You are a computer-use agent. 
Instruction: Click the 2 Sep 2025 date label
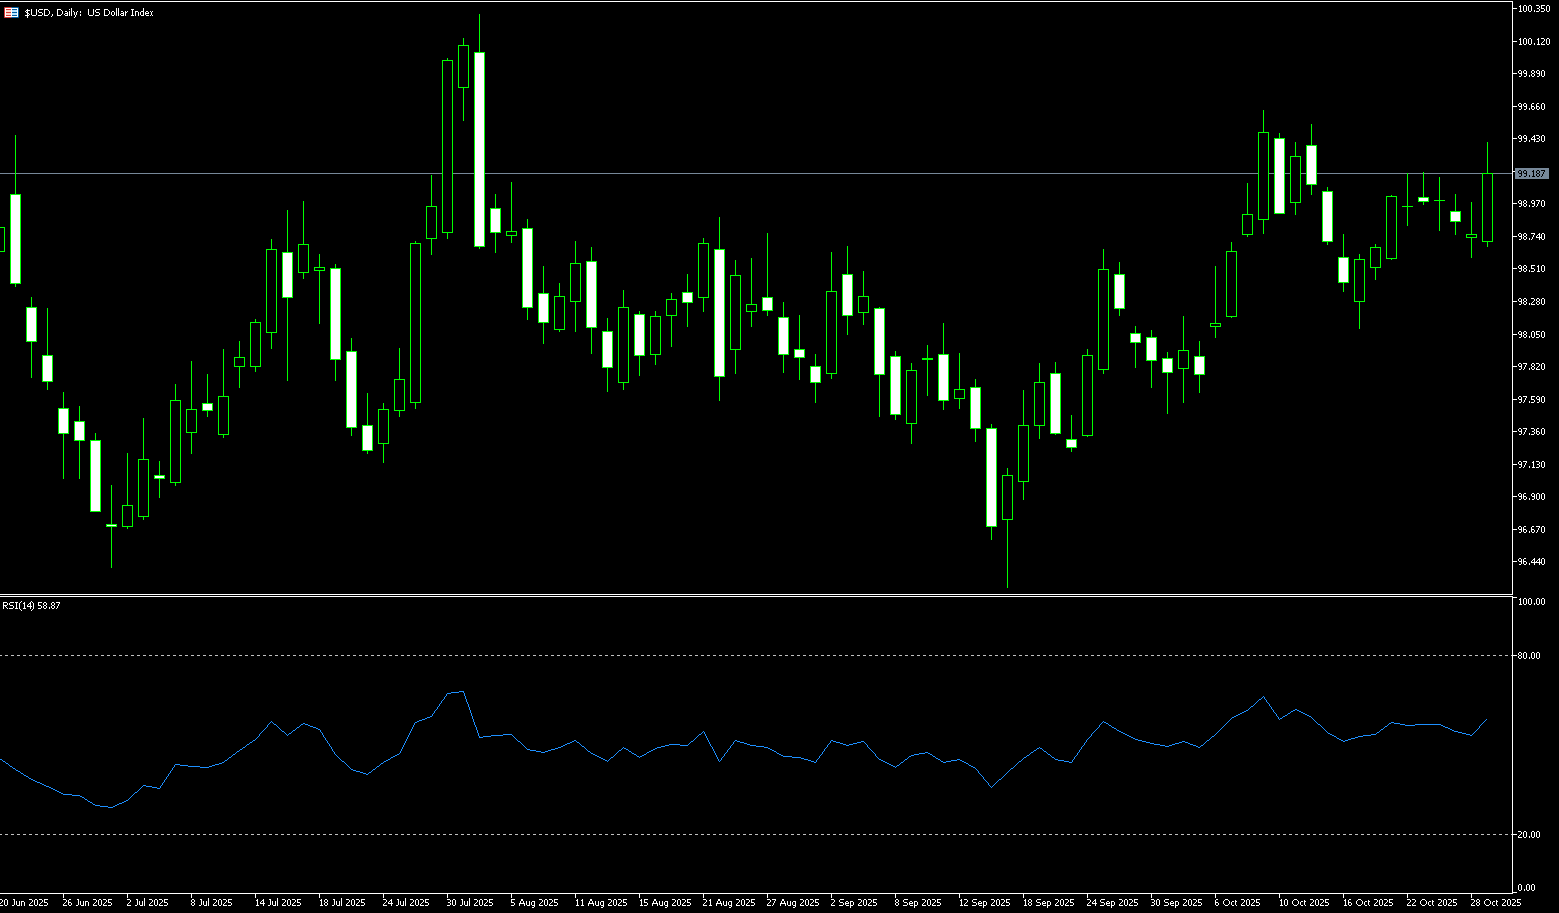855,903
